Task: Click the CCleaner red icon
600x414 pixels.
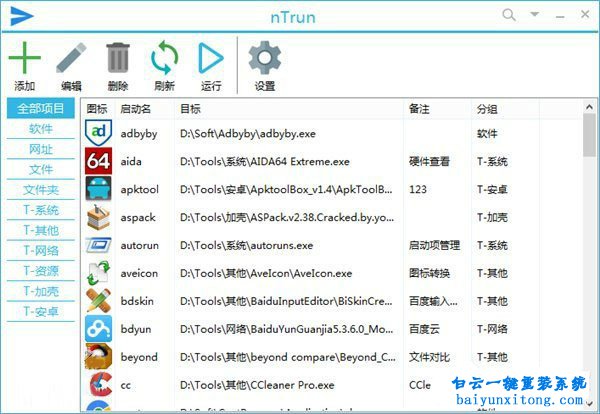Action: pos(100,385)
